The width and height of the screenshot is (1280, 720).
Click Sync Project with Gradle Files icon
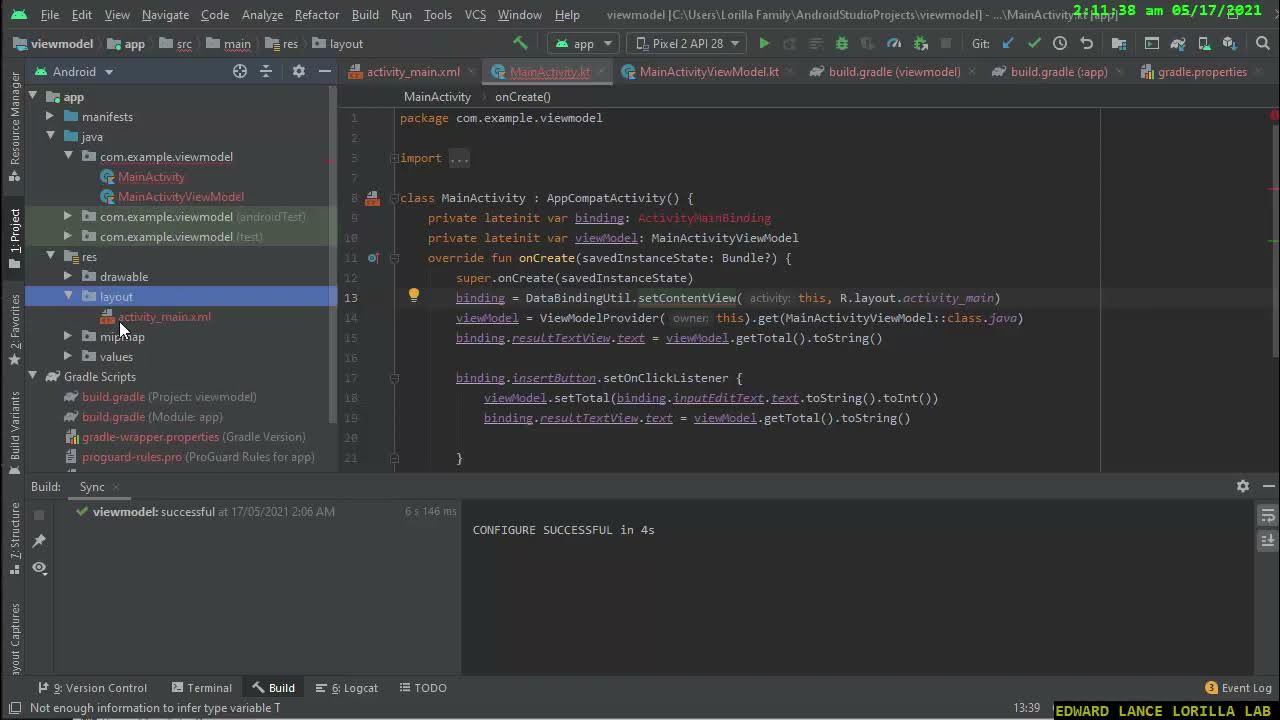click(x=1178, y=43)
